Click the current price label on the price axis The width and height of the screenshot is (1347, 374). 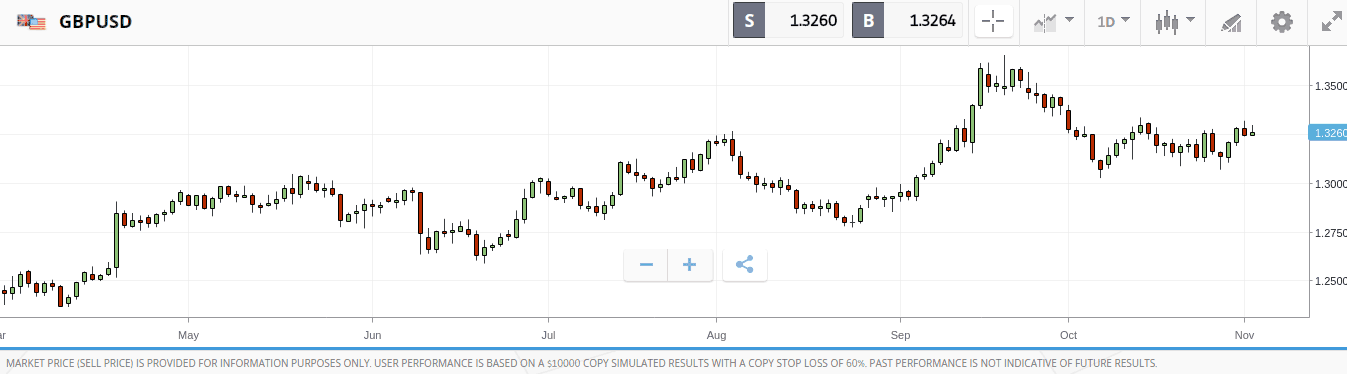coord(1327,133)
